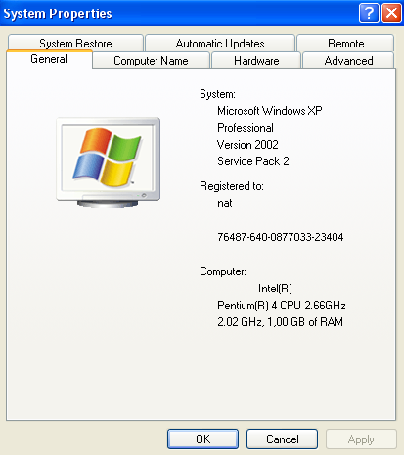Confirm with the OK button

[x=203, y=439]
